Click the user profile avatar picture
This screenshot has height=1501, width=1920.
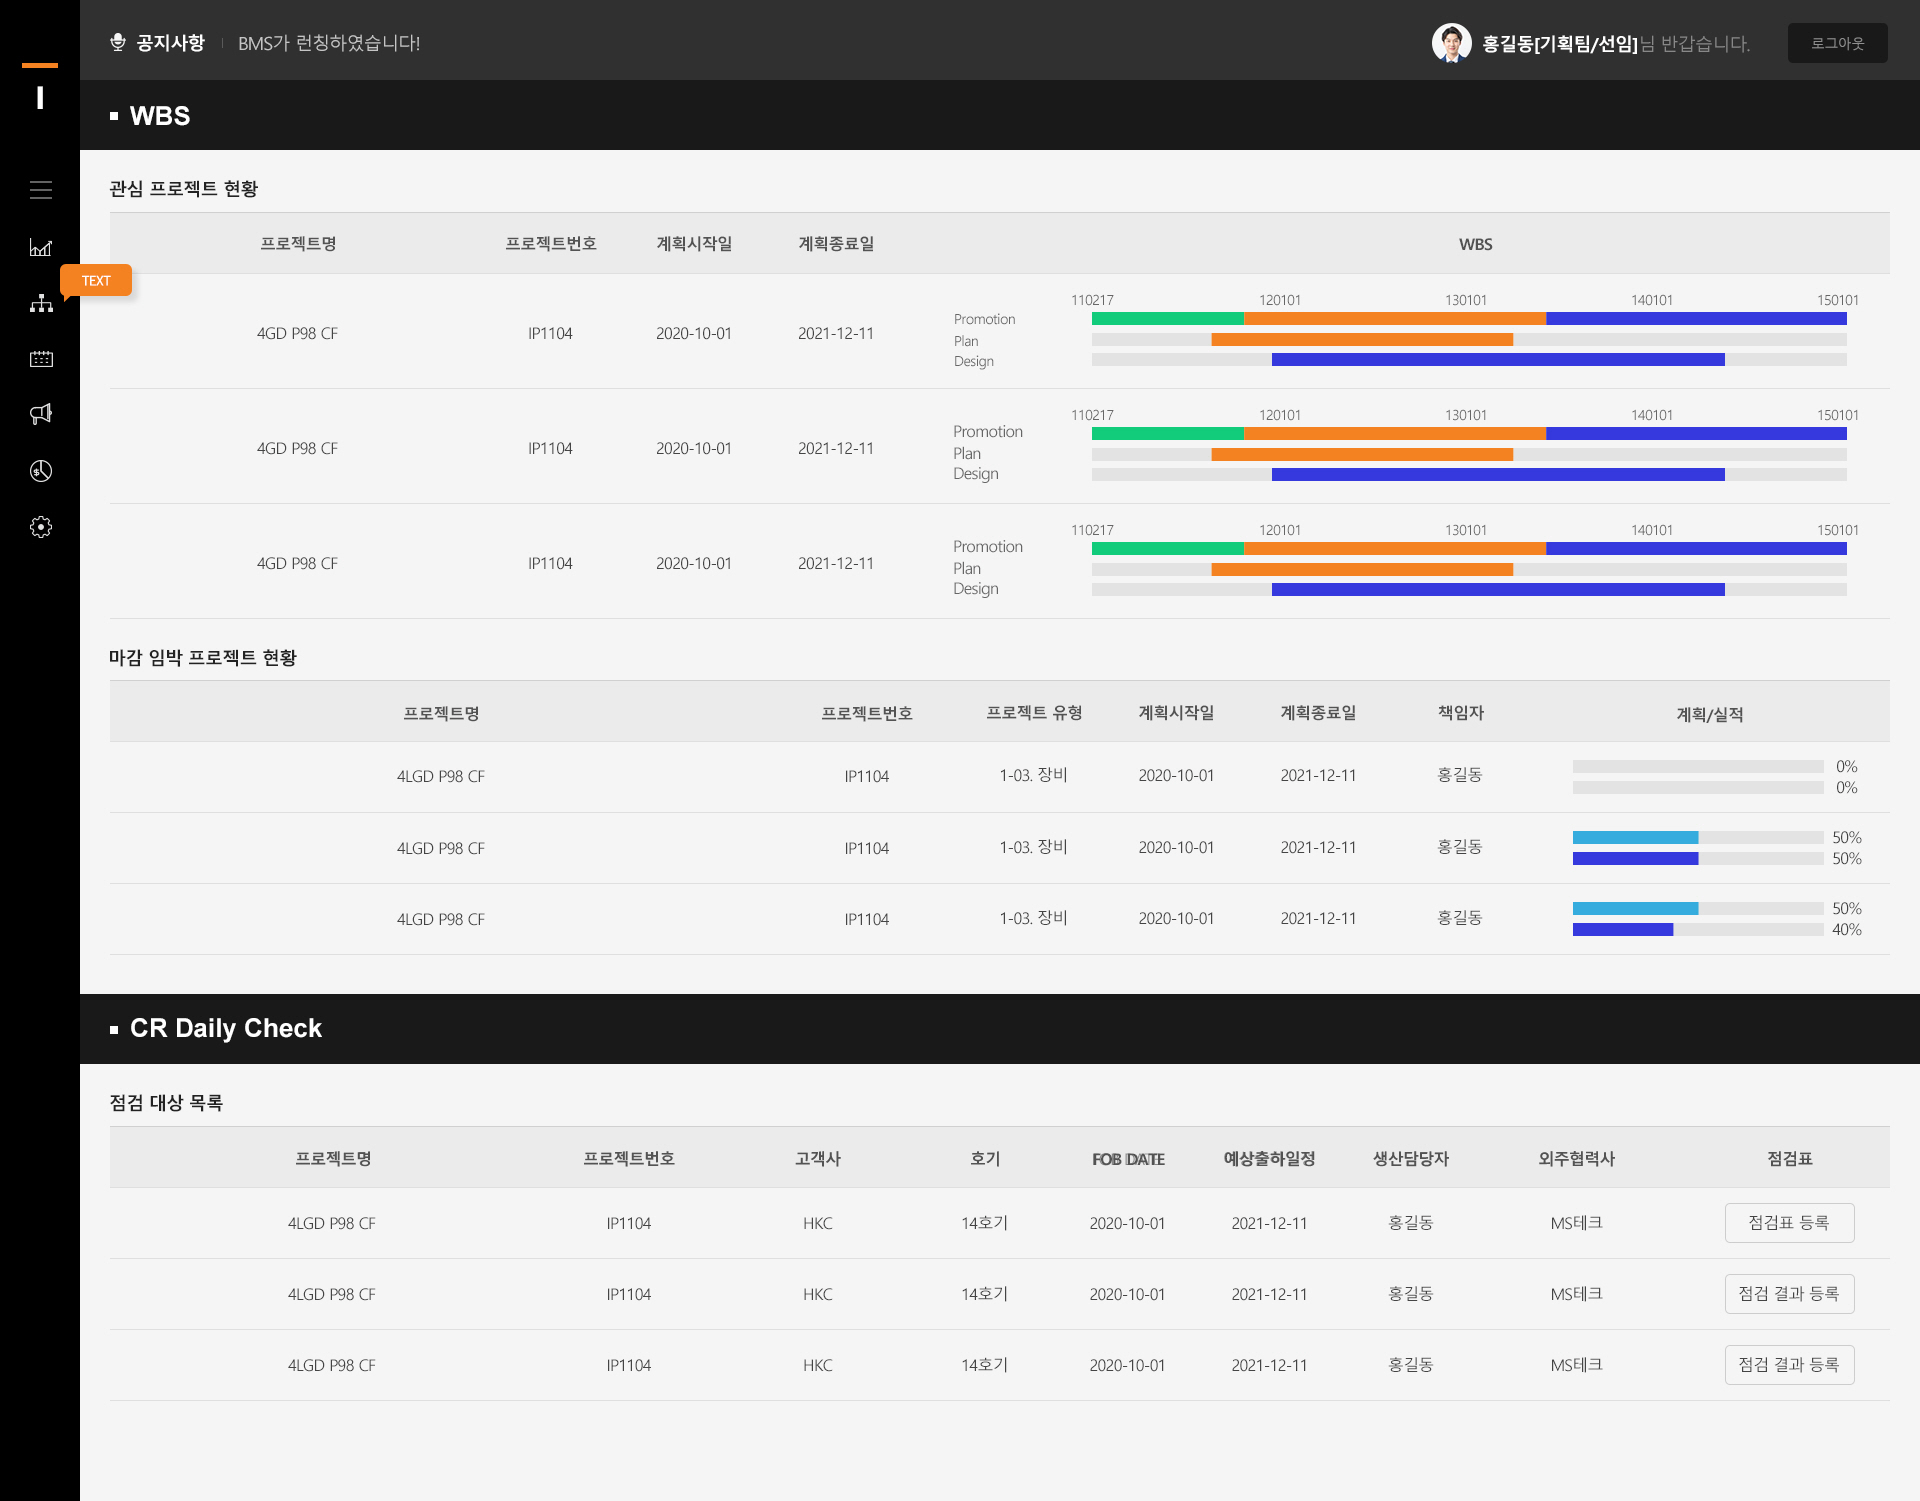click(x=1451, y=43)
